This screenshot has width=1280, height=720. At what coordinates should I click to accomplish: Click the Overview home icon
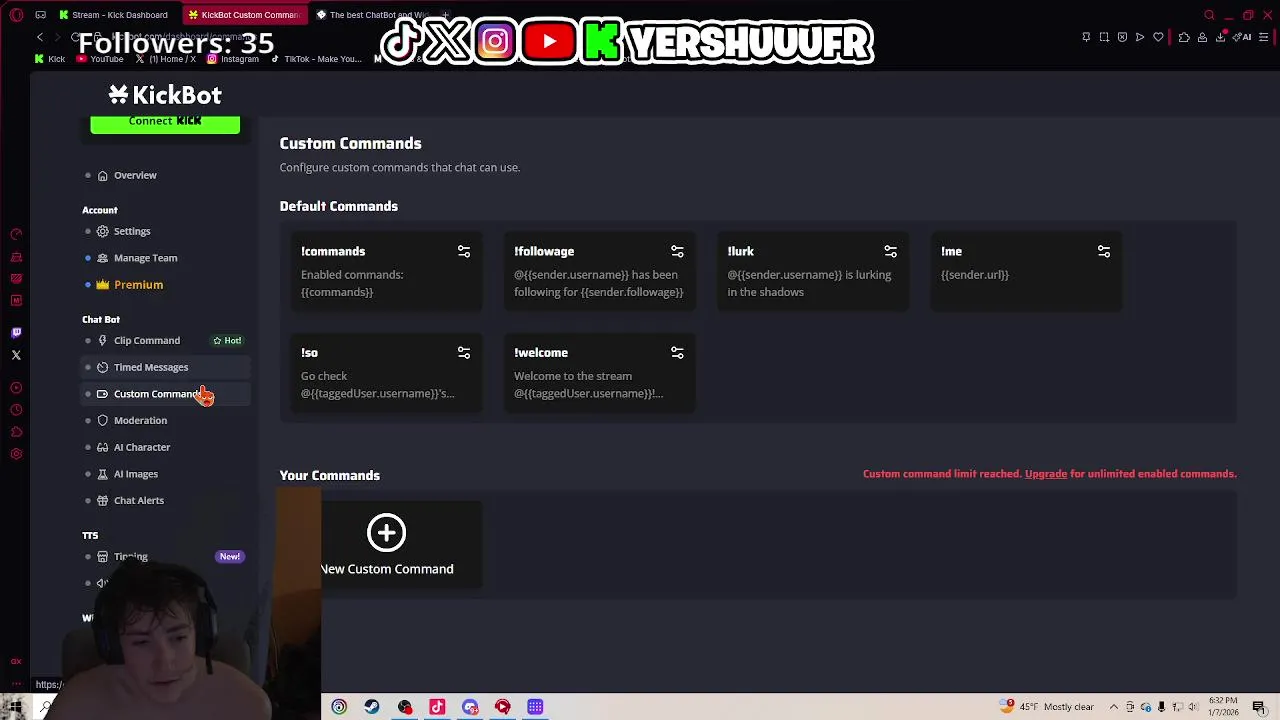(x=102, y=175)
